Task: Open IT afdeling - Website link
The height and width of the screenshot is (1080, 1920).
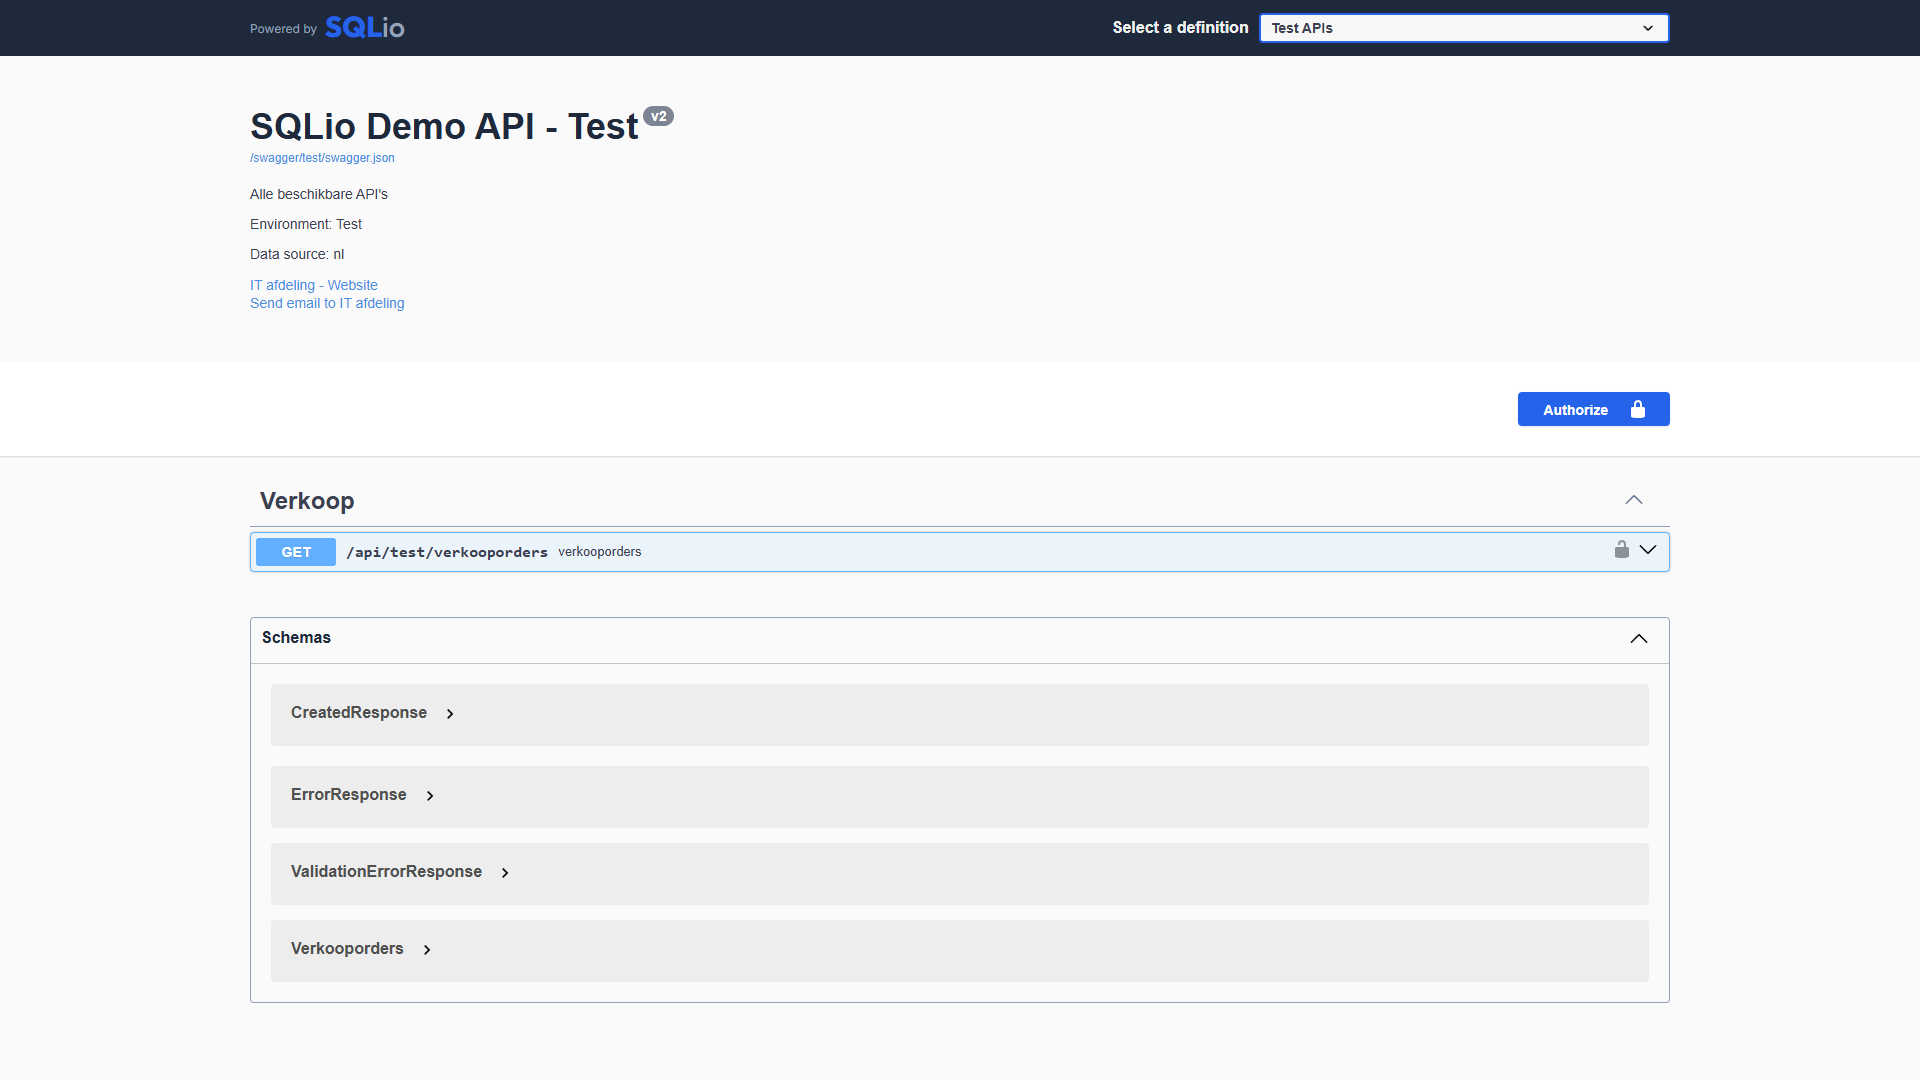Action: (314, 285)
